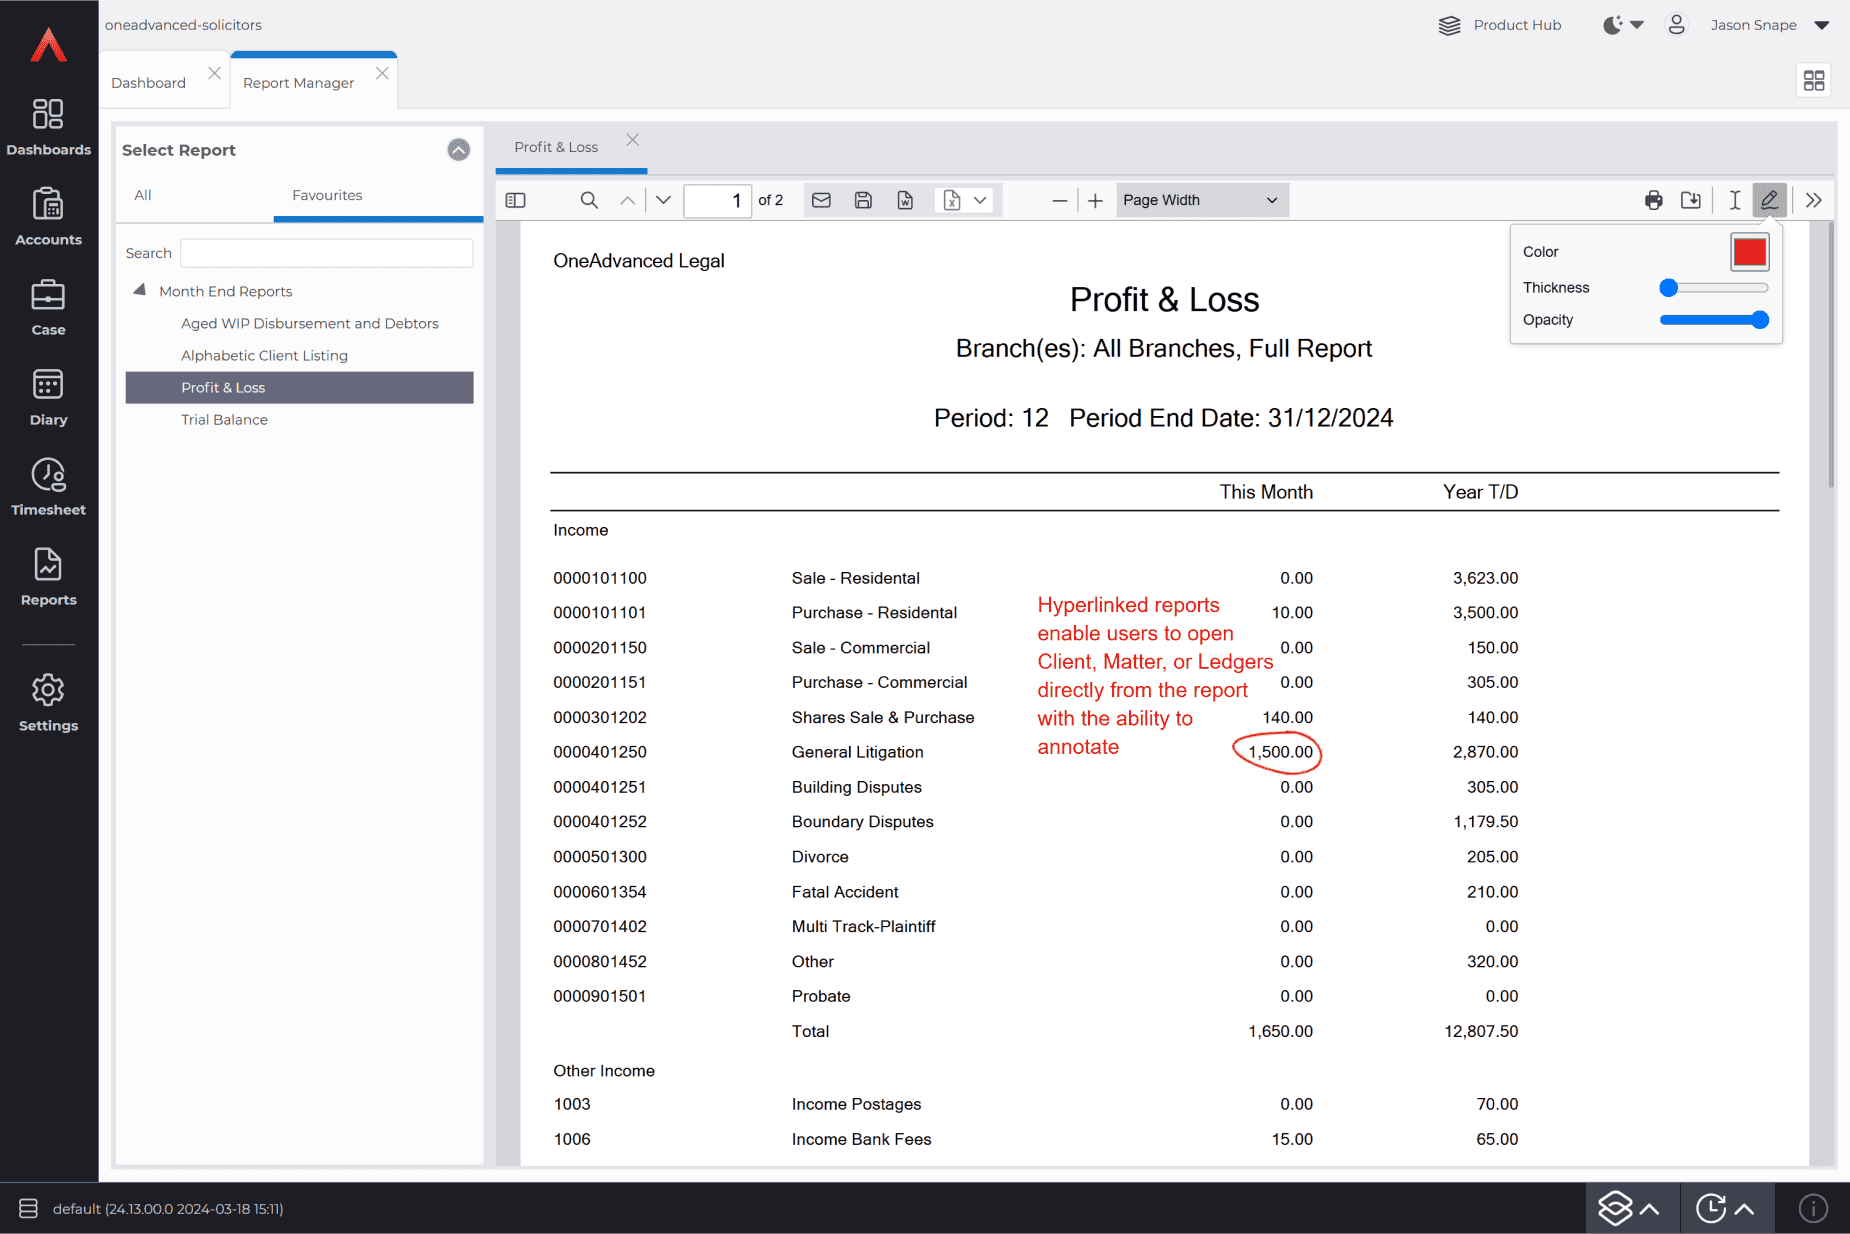
Task: Toggle the dark mode theme switcher
Action: click(x=1622, y=25)
